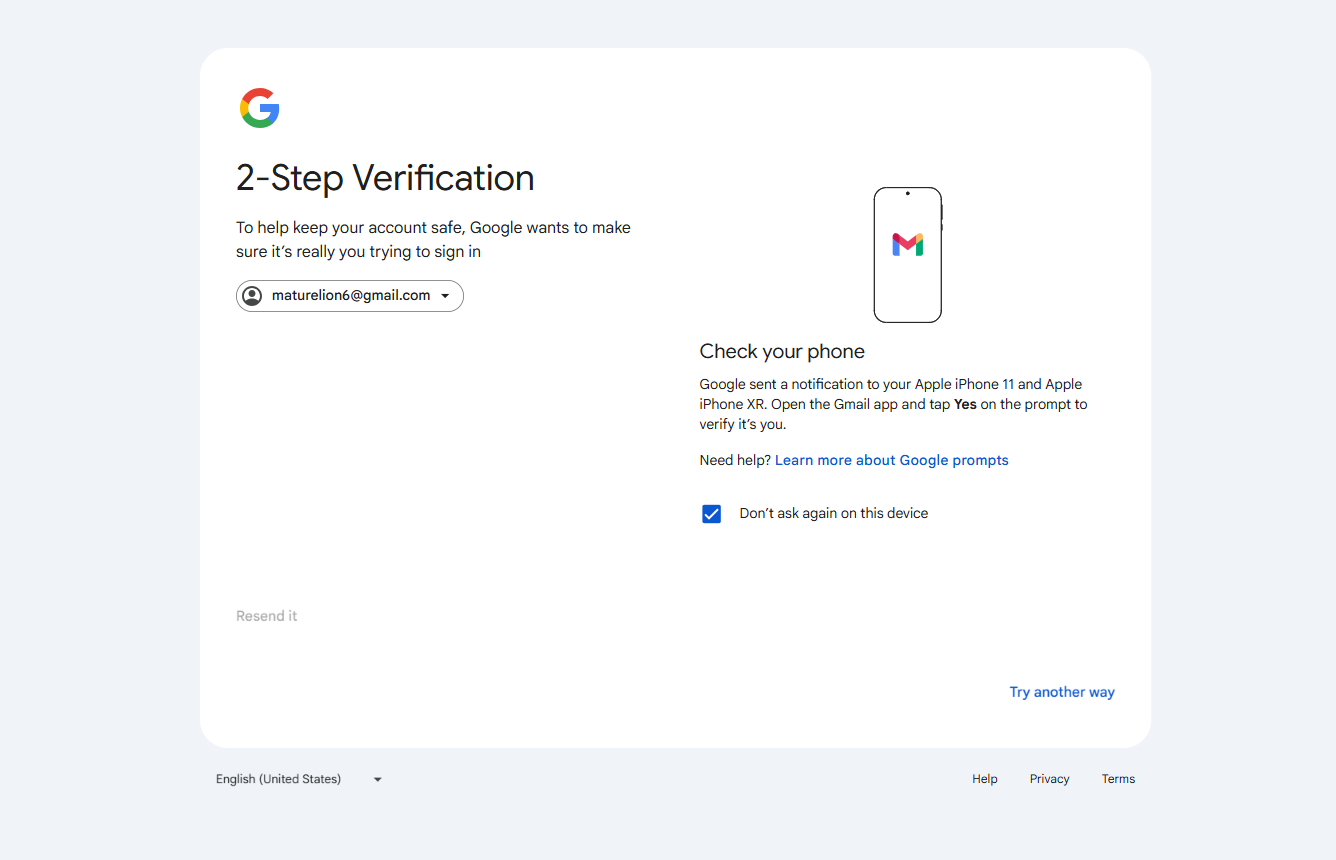Viewport: 1336px width, 860px height.
Task: Click "Learn more about Google prompts"
Action: (892, 460)
